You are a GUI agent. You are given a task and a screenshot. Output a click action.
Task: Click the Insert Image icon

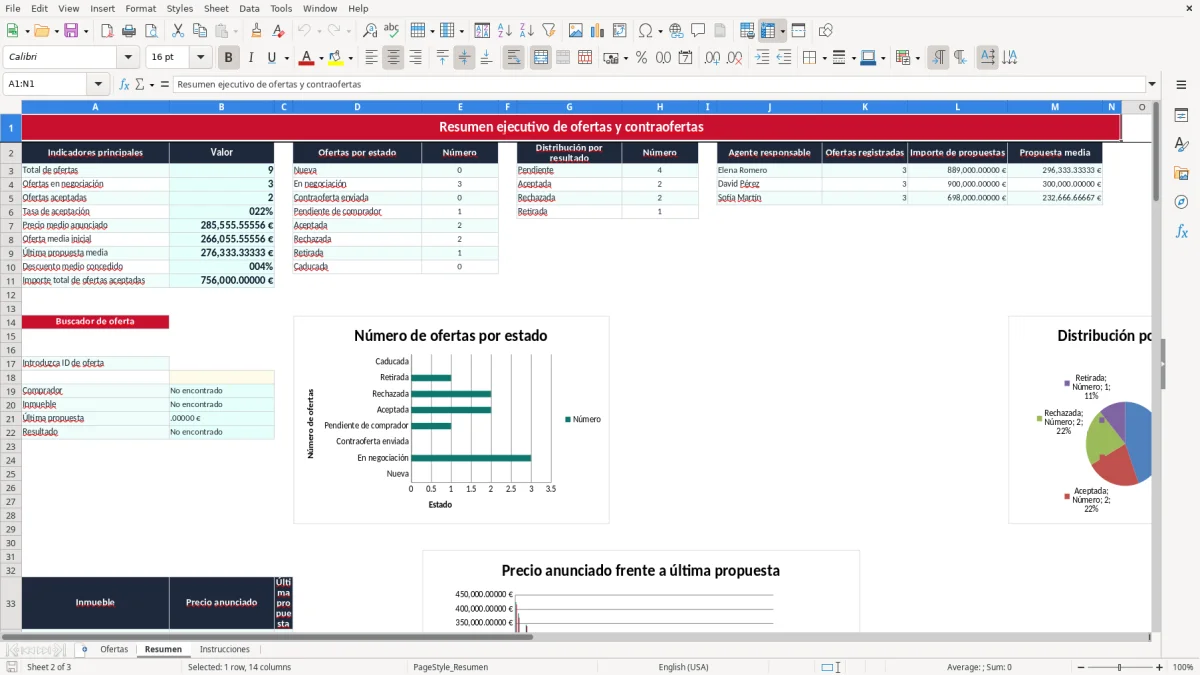click(x=575, y=31)
